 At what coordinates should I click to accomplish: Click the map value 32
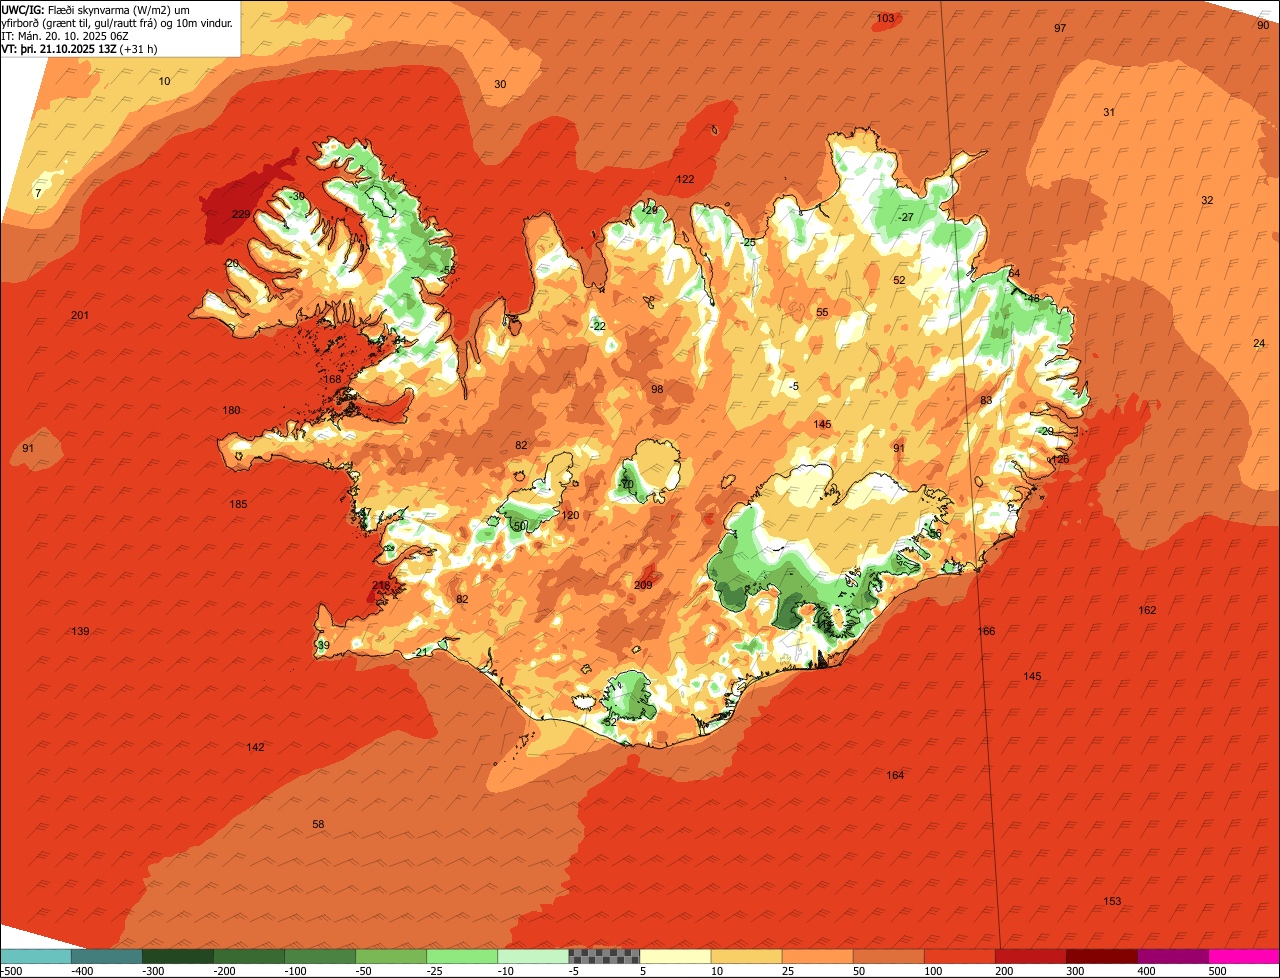pyautogui.click(x=1207, y=201)
